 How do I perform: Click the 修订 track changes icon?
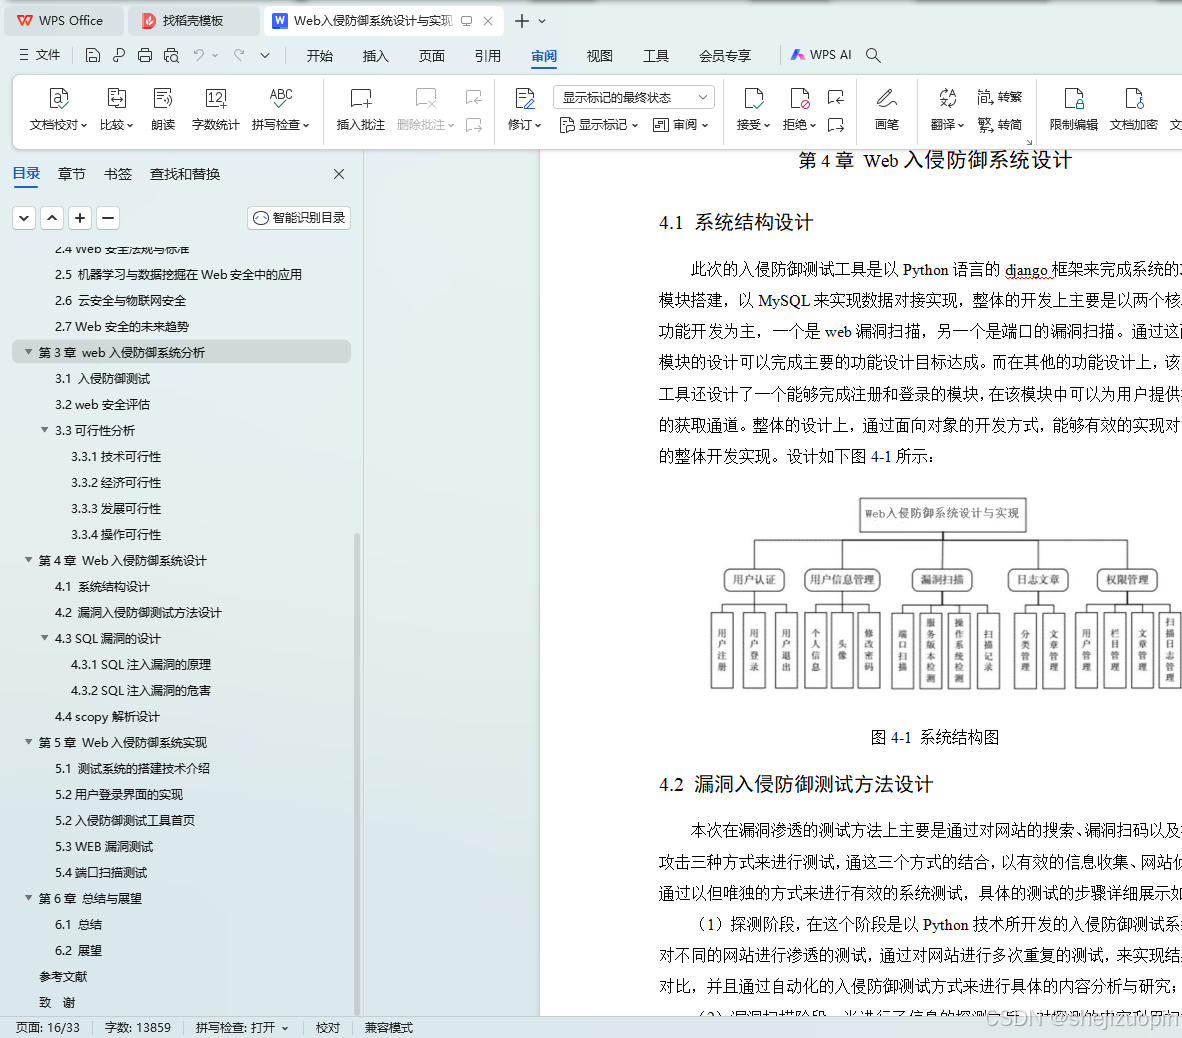point(524,98)
